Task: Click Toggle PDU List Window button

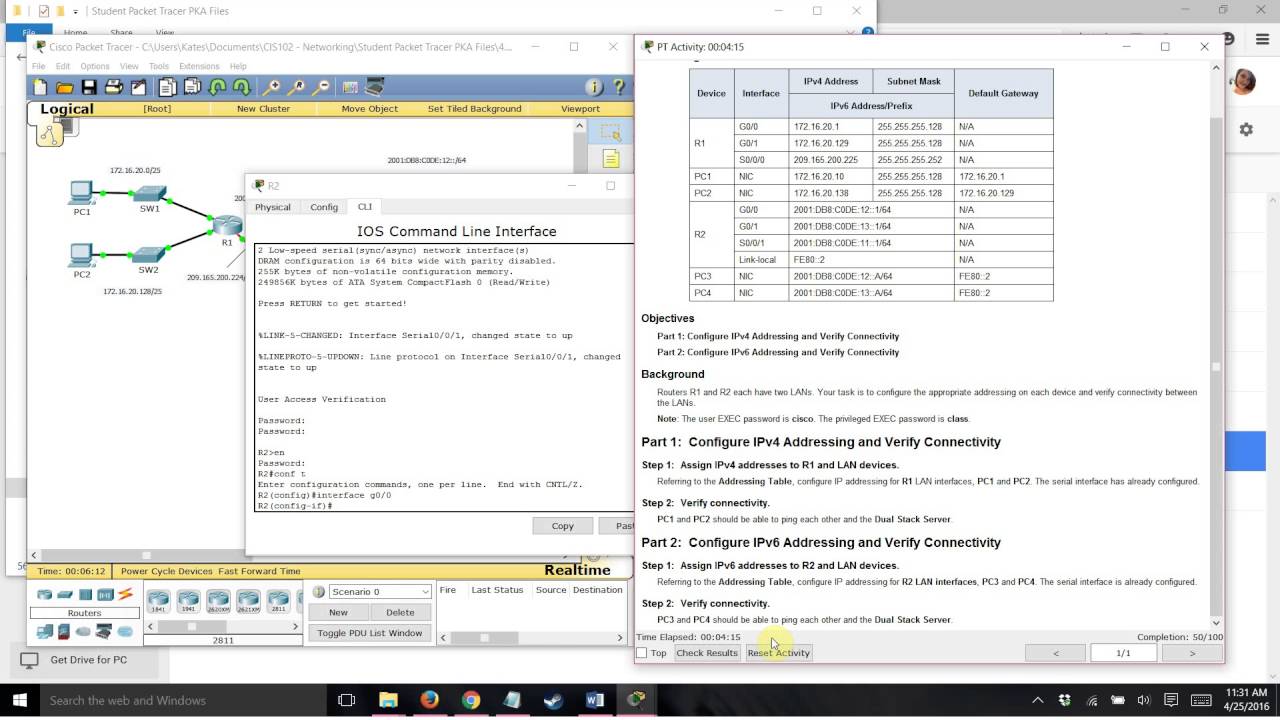Action: coord(370,633)
